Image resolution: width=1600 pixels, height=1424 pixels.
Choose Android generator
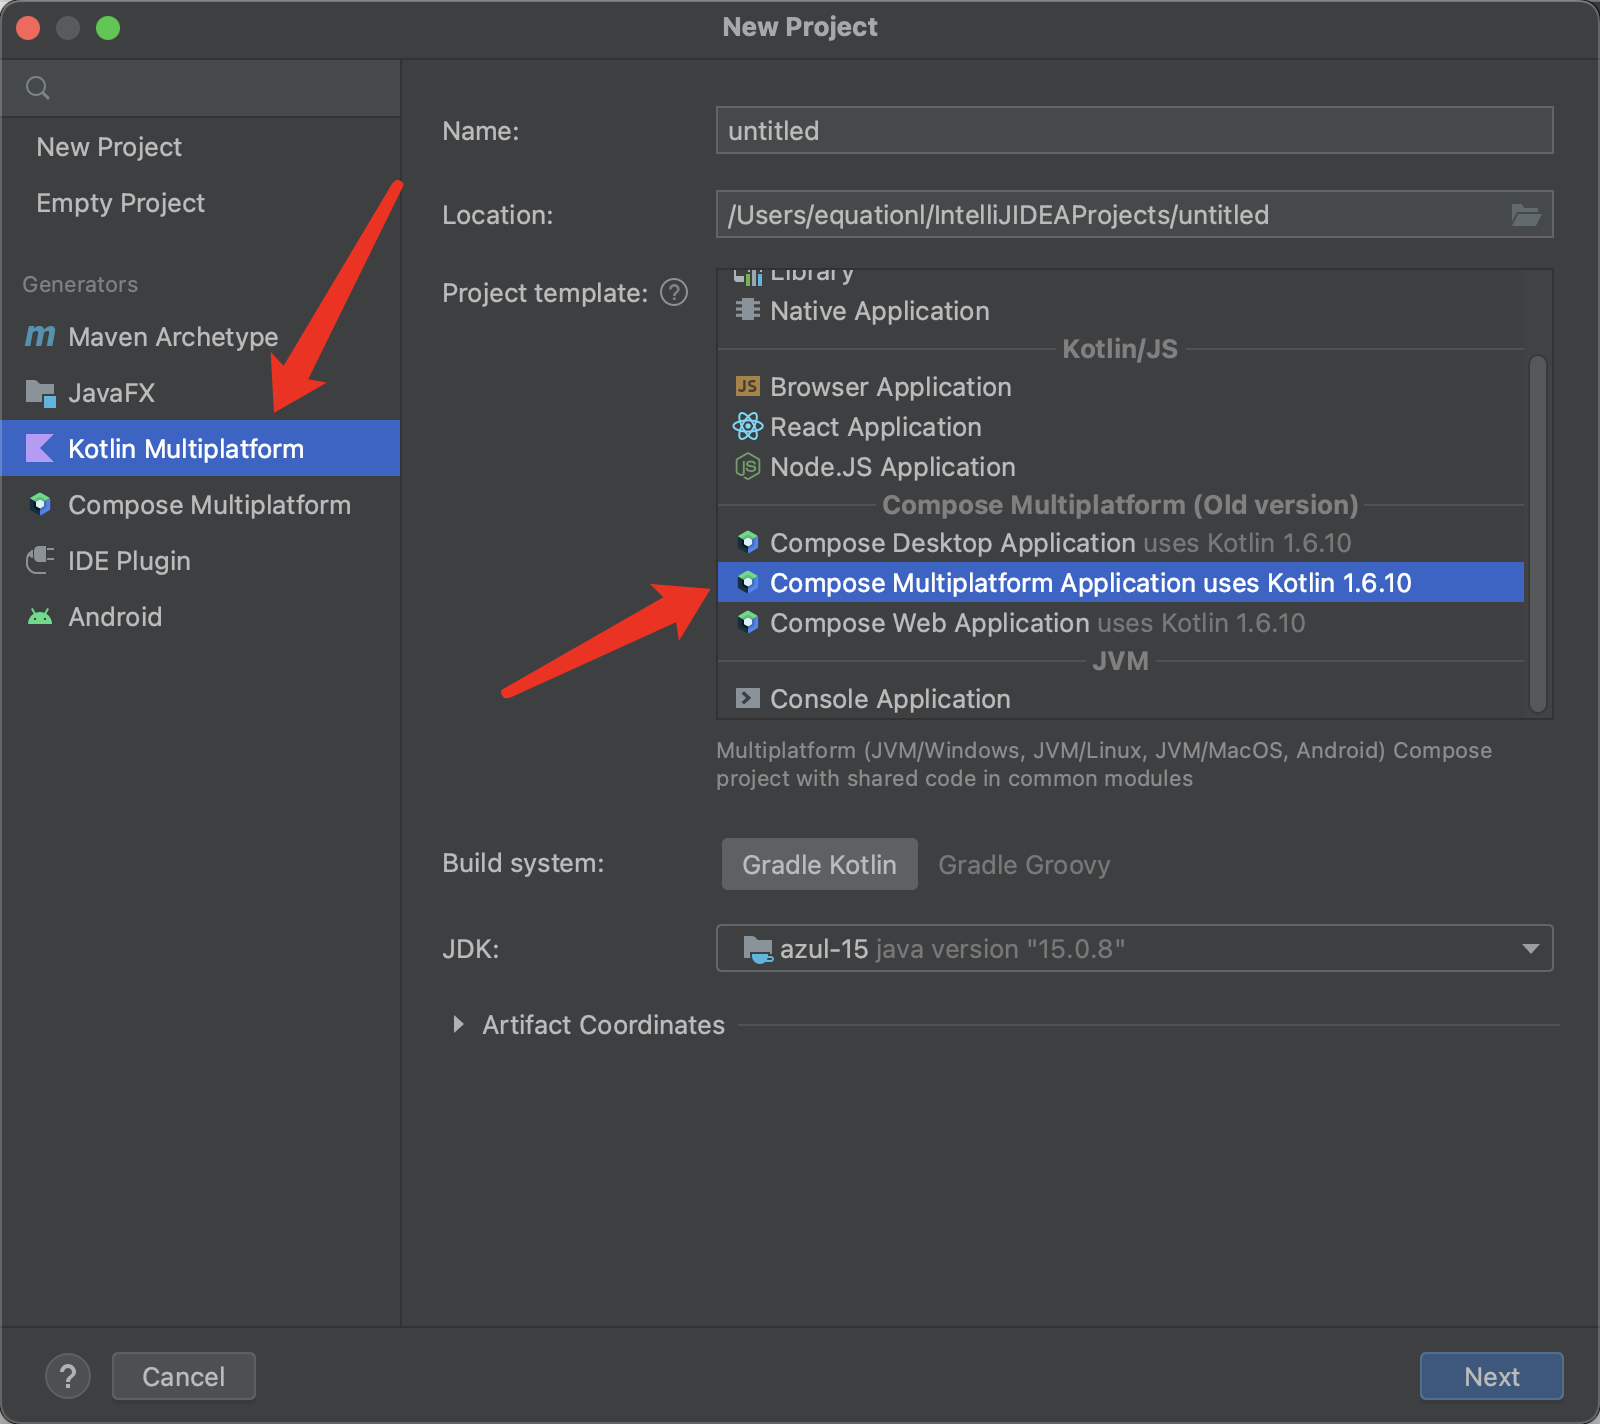click(200, 617)
